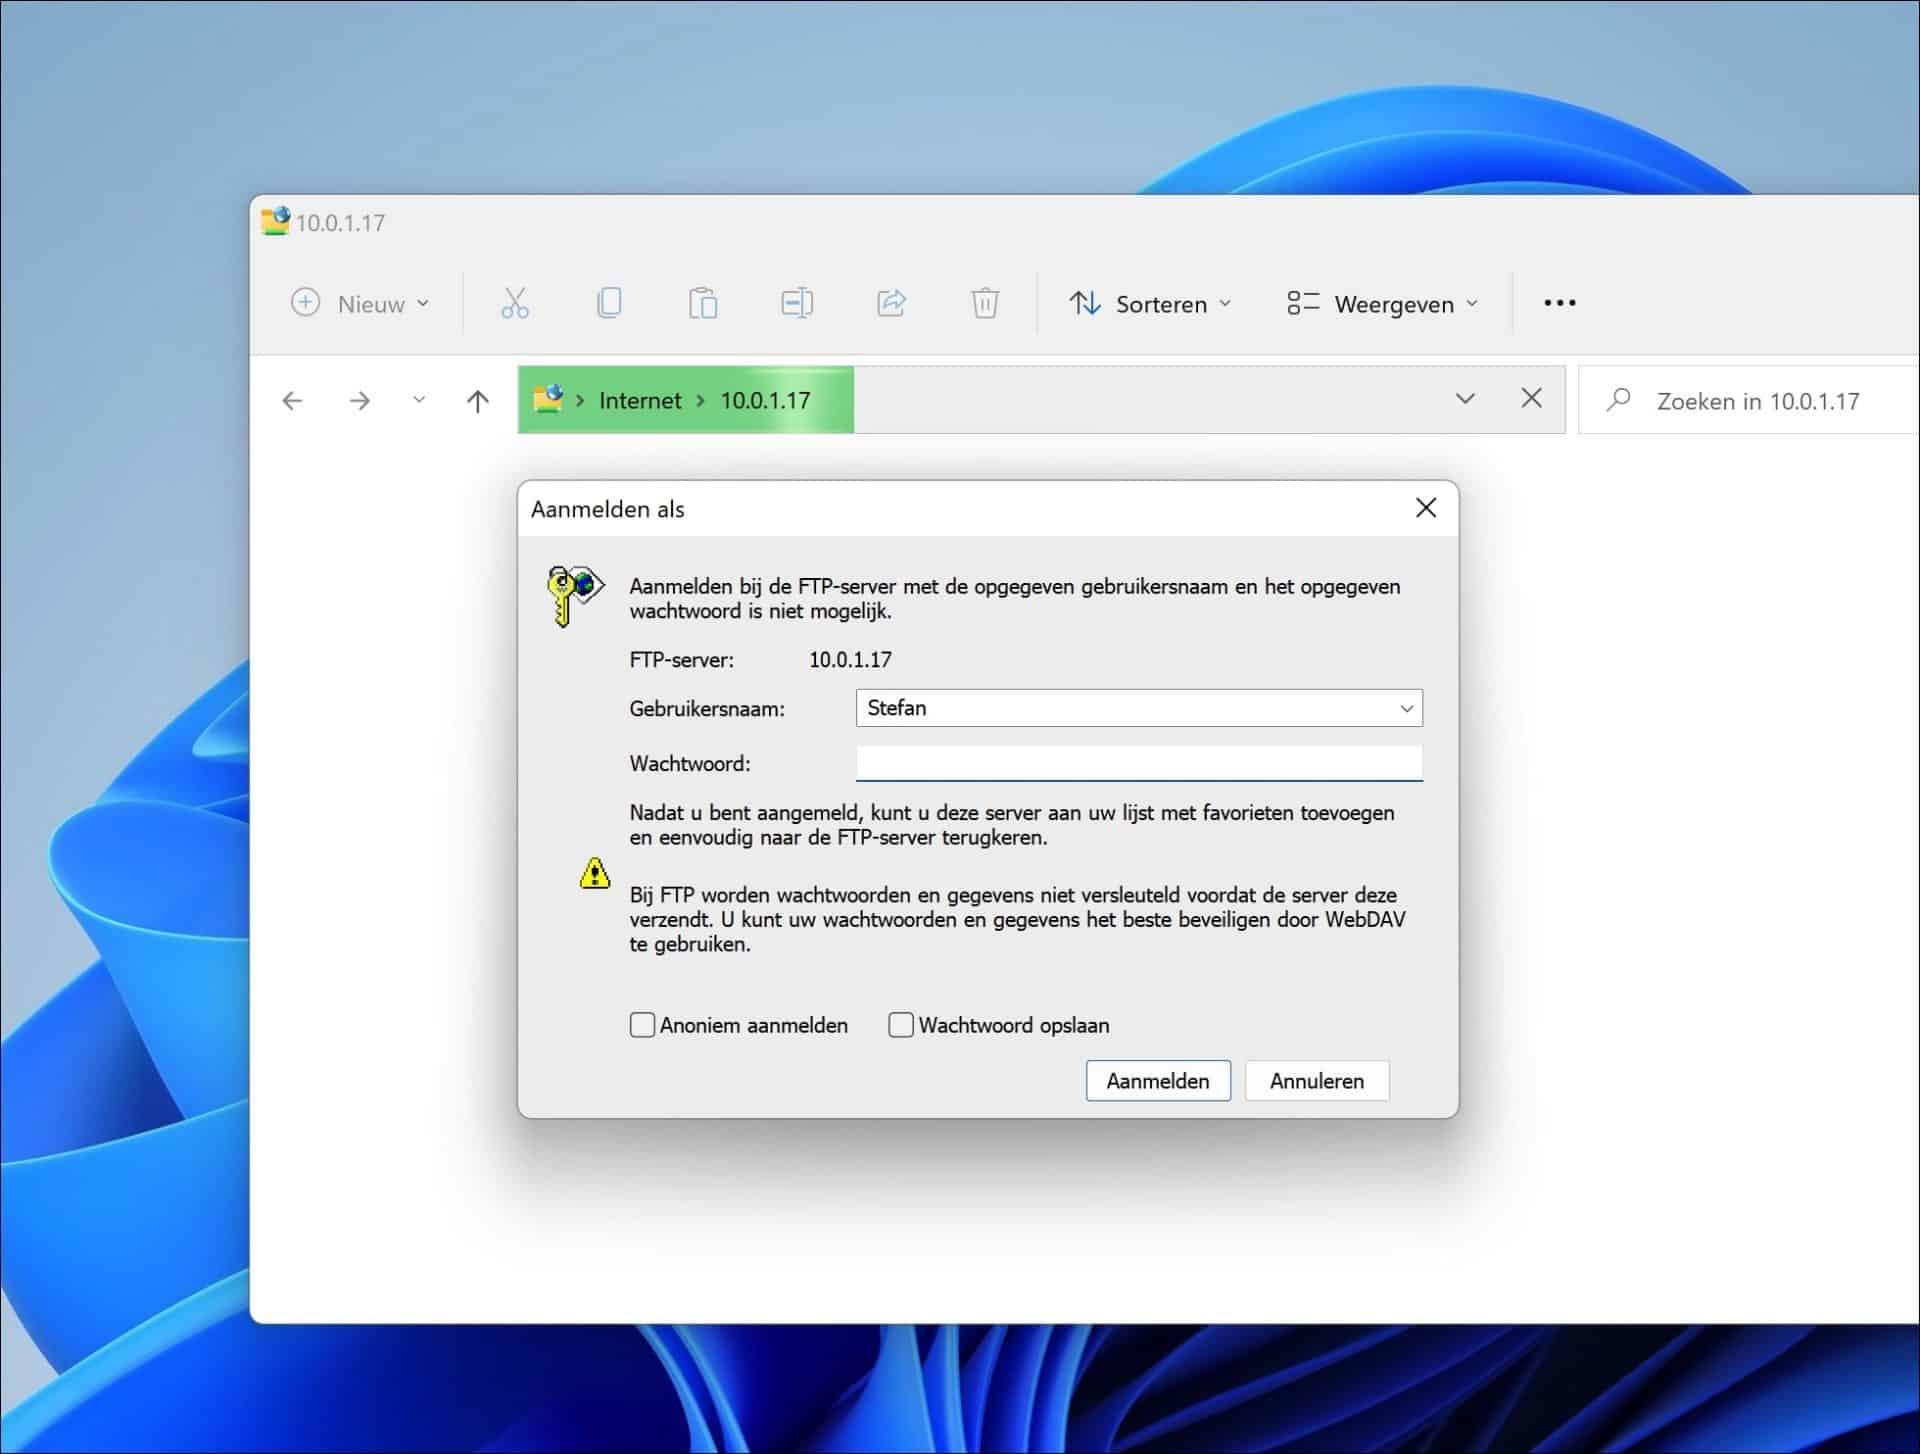Open the address bar history dropdown
The image size is (1920, 1454).
[1465, 398]
